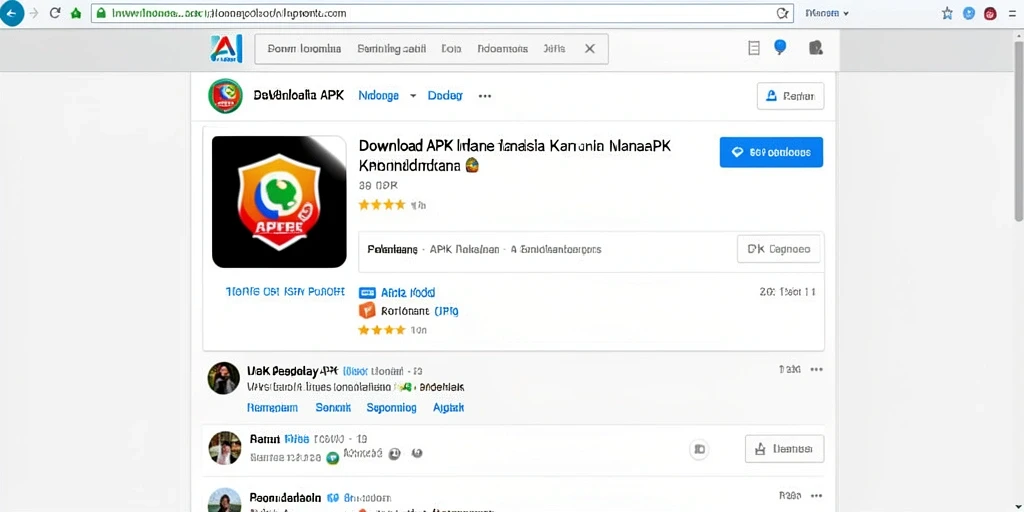The width and height of the screenshot is (1024, 512).
Task: Bookmark the page with the star icon
Action: tap(947, 13)
